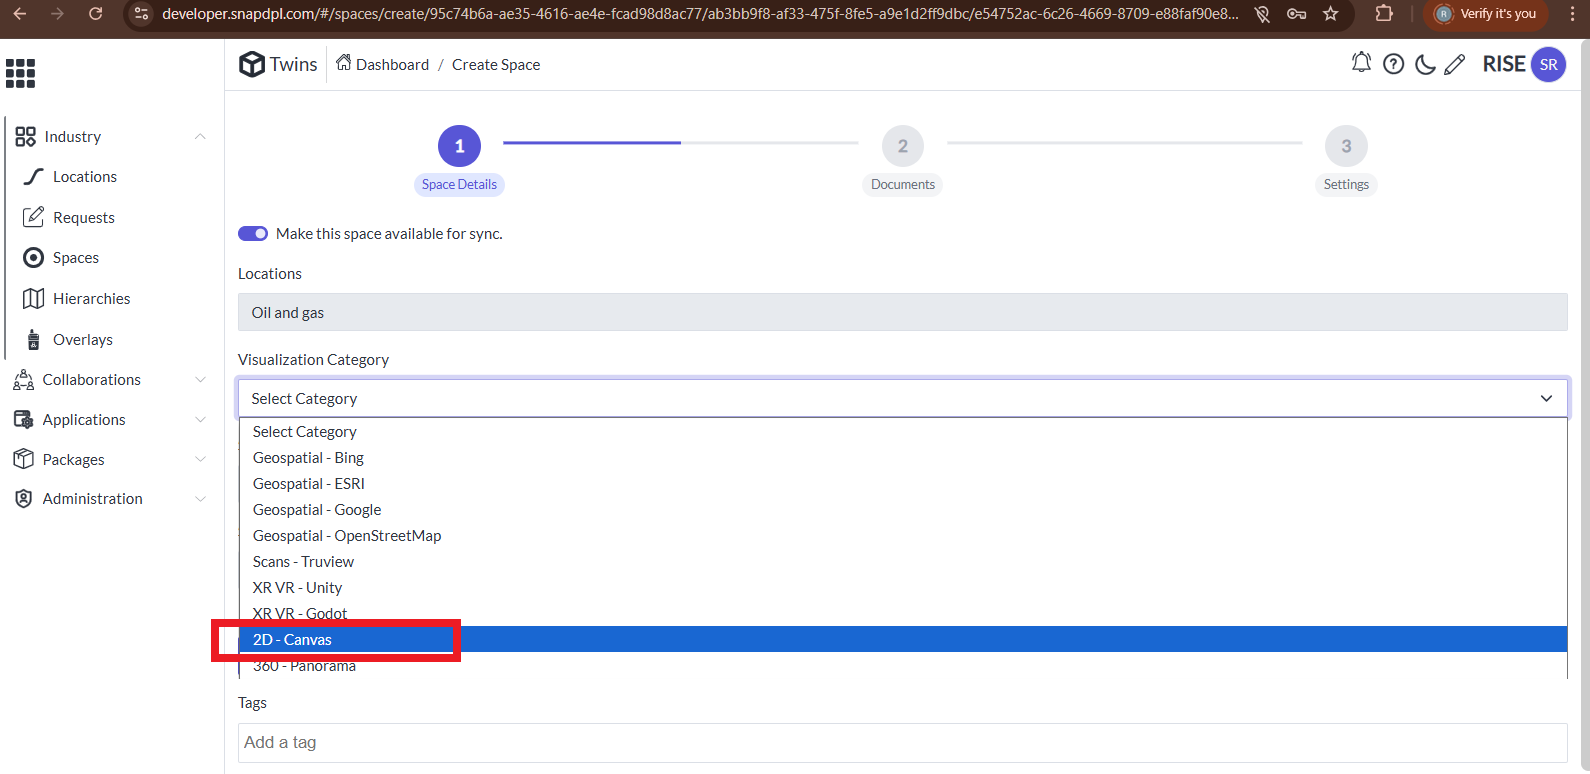Click the Hierarchies map icon
The height and width of the screenshot is (774, 1590).
tap(34, 299)
